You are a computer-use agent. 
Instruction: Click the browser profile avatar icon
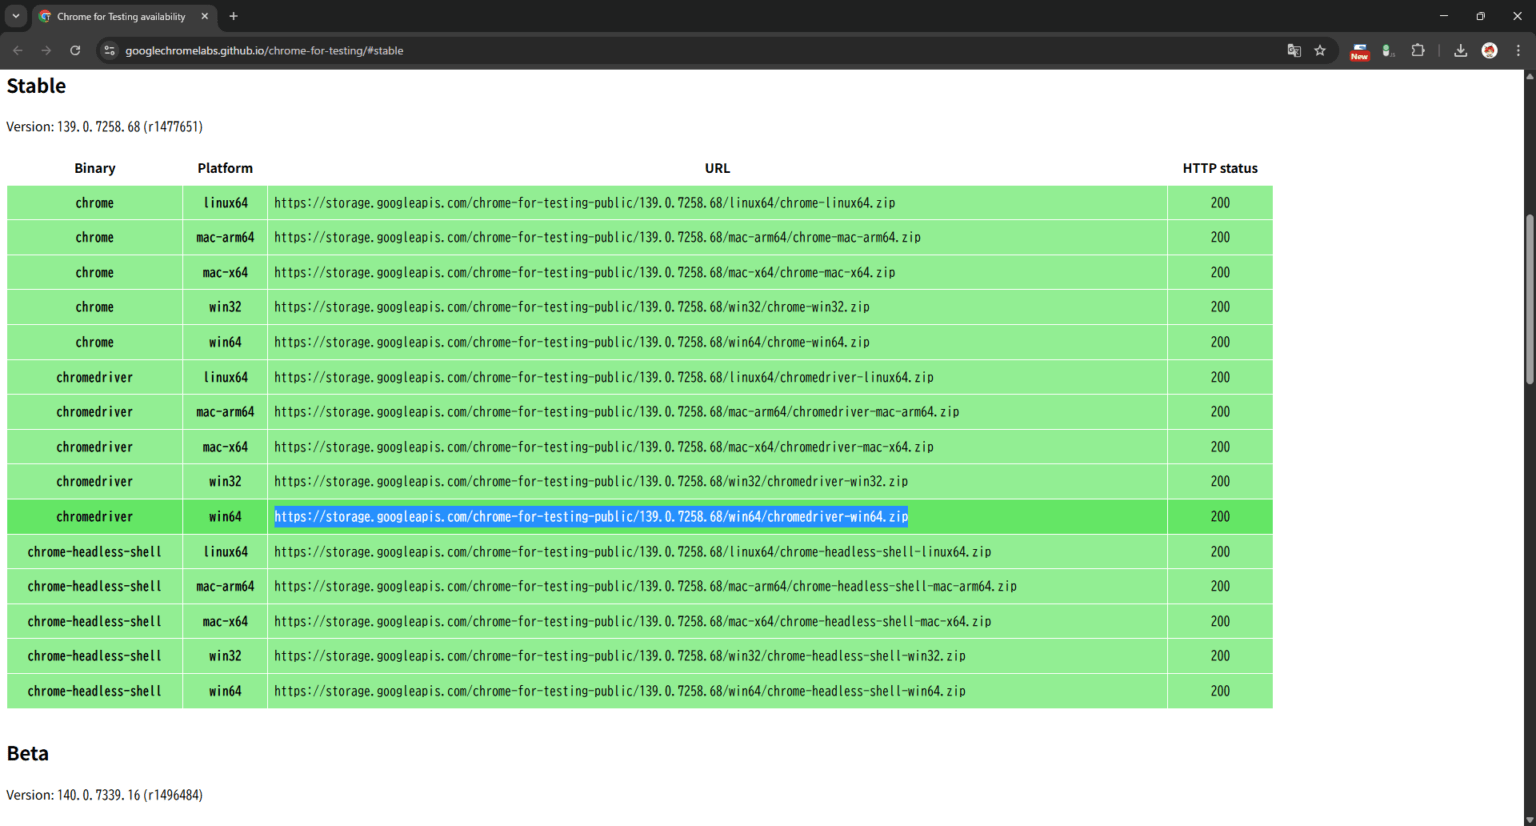[1489, 50]
